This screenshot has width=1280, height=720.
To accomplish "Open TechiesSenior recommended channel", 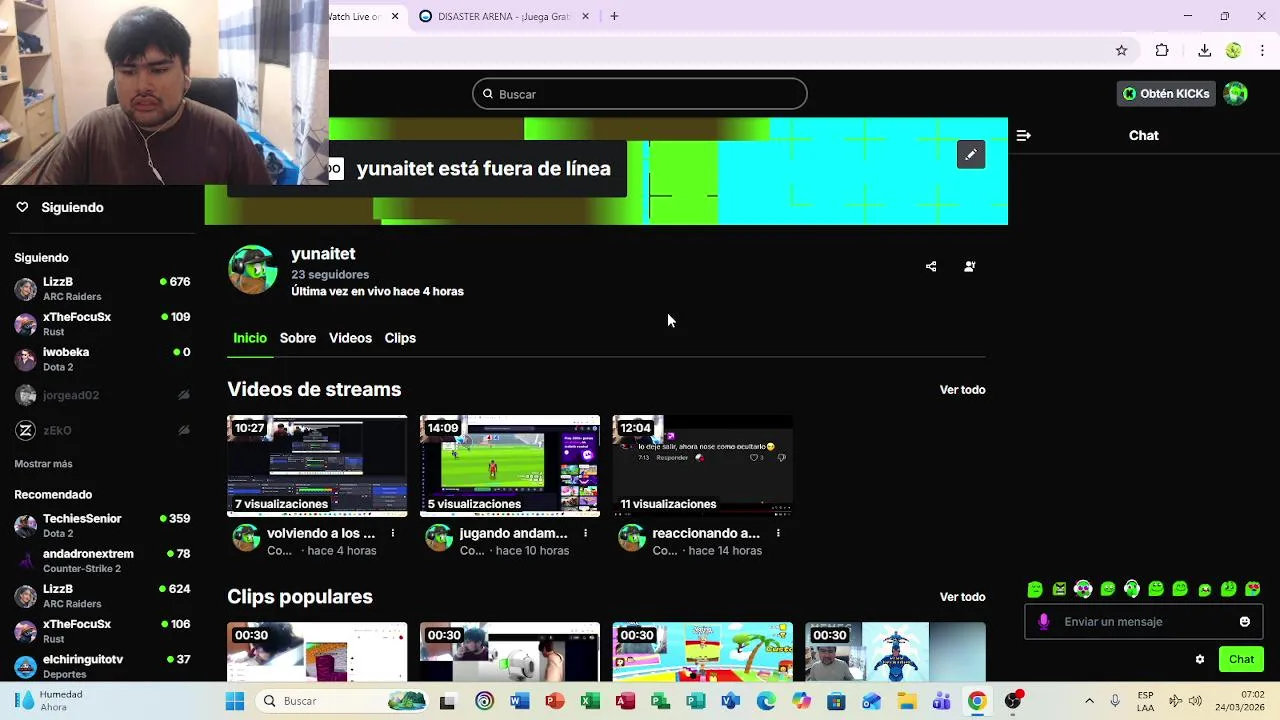I will pos(102,526).
